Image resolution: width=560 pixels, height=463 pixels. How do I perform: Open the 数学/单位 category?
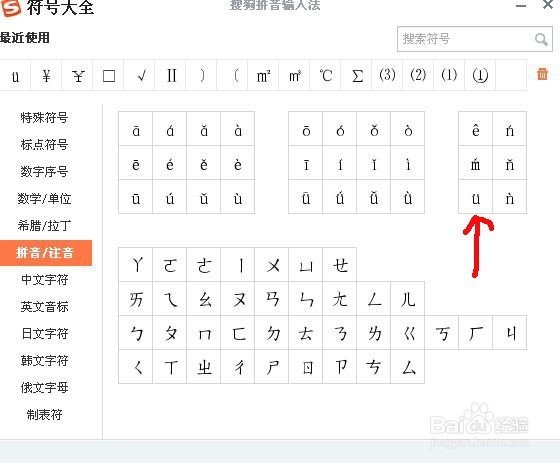pos(44,199)
